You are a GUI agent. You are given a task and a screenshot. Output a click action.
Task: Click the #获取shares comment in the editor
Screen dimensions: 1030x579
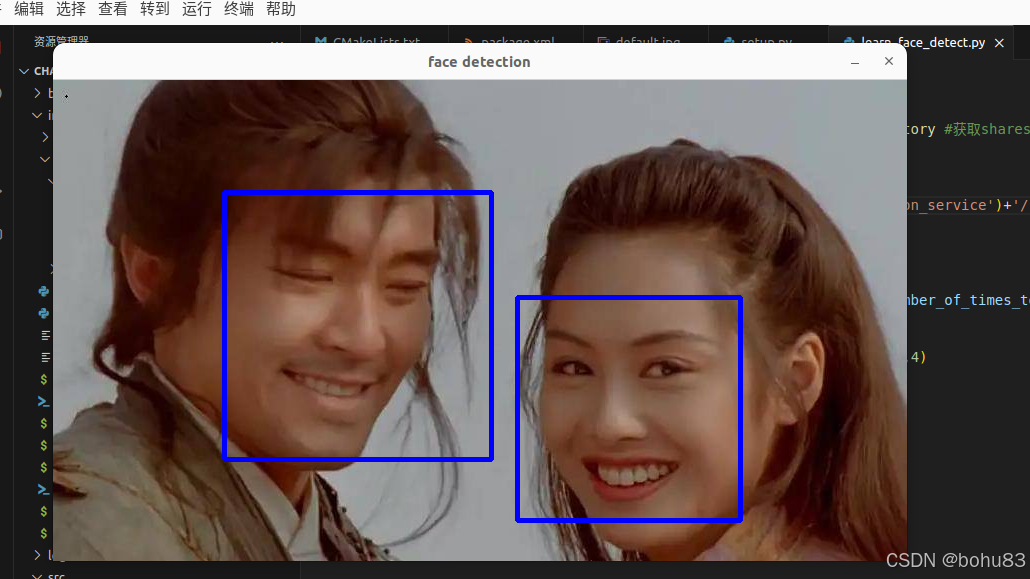point(987,129)
